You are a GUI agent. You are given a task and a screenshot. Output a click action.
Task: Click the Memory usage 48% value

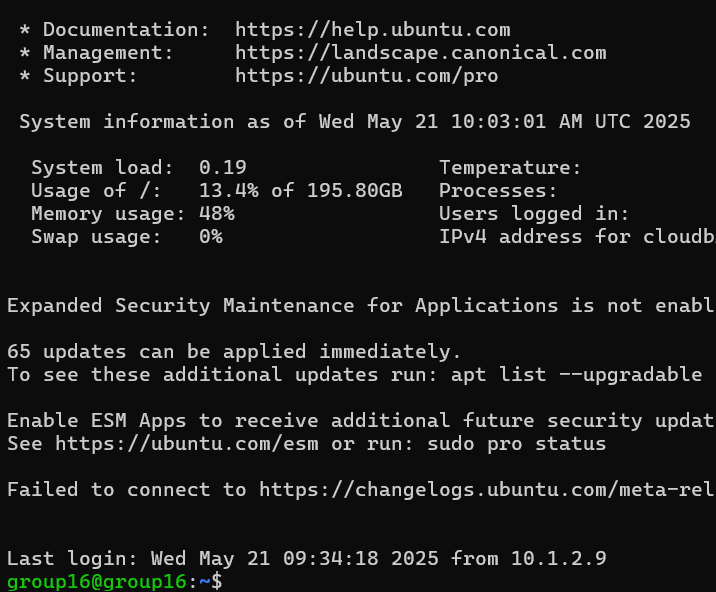click(217, 214)
